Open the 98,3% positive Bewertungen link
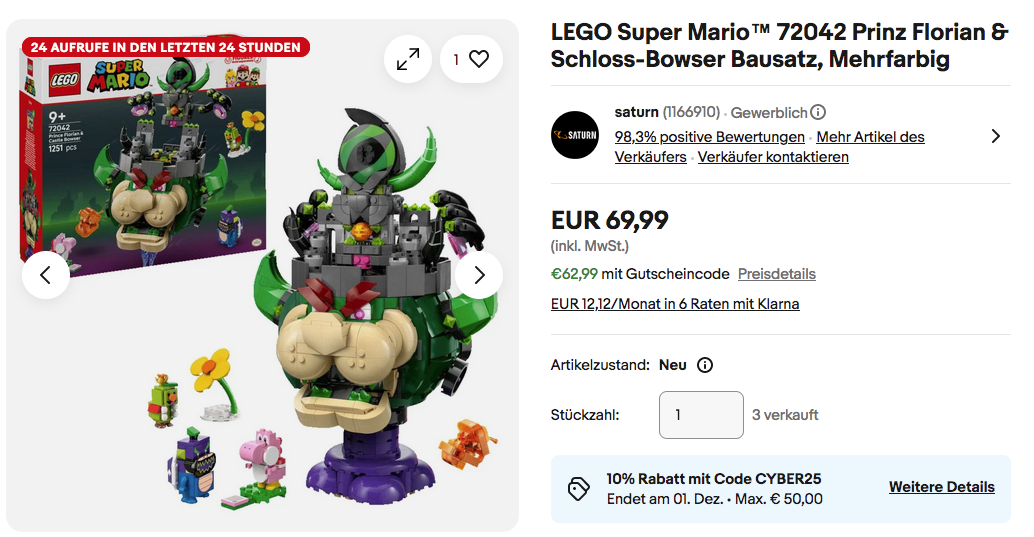1034x537 pixels. coord(709,137)
